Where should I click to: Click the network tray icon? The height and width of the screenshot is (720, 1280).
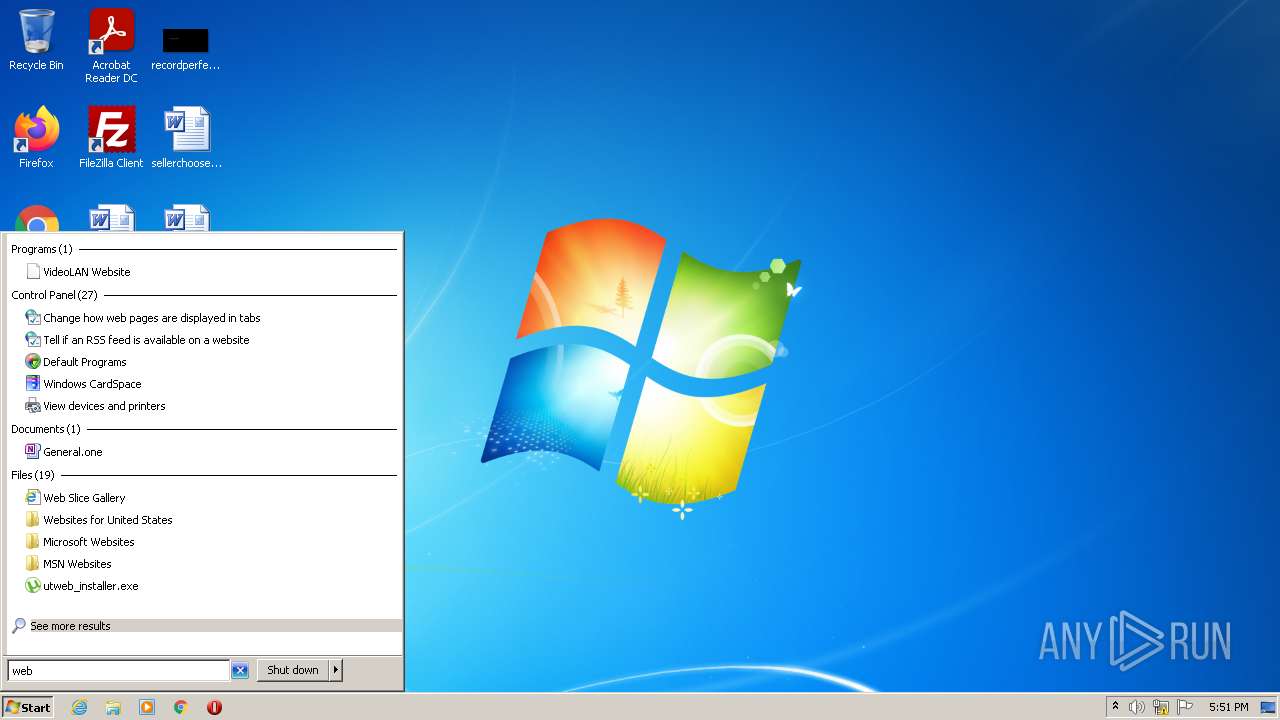click(x=1161, y=707)
